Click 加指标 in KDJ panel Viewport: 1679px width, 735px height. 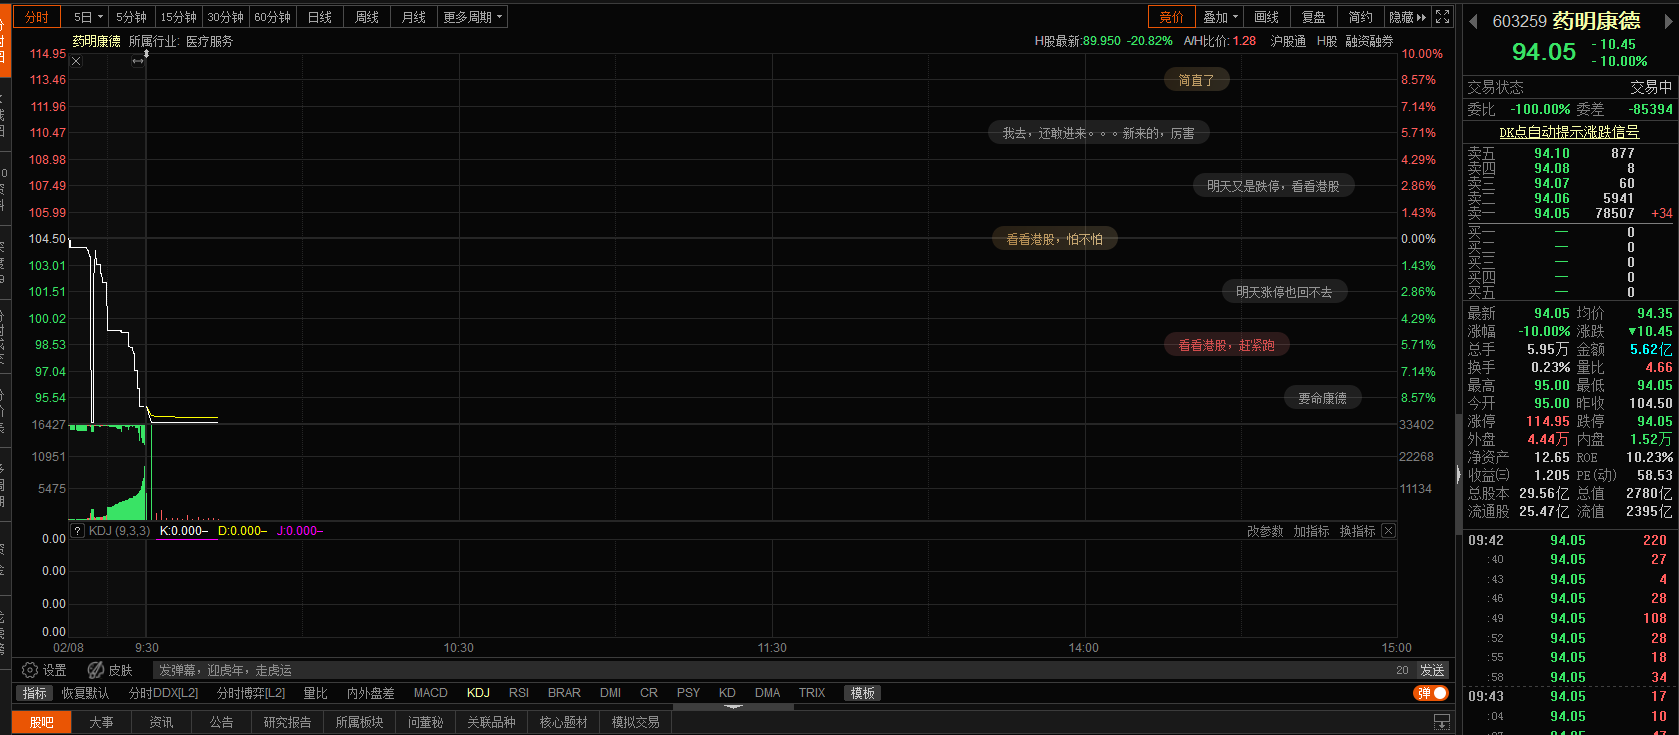pyautogui.click(x=1311, y=531)
